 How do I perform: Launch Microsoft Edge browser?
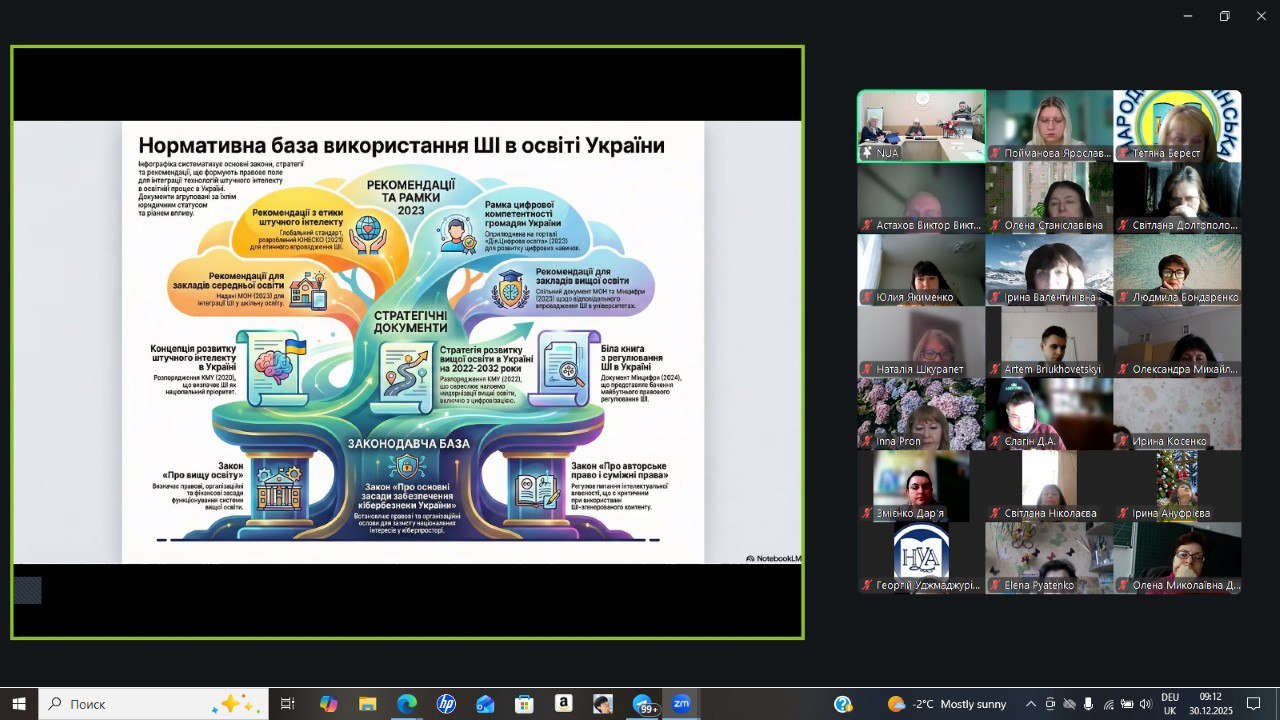click(x=406, y=704)
